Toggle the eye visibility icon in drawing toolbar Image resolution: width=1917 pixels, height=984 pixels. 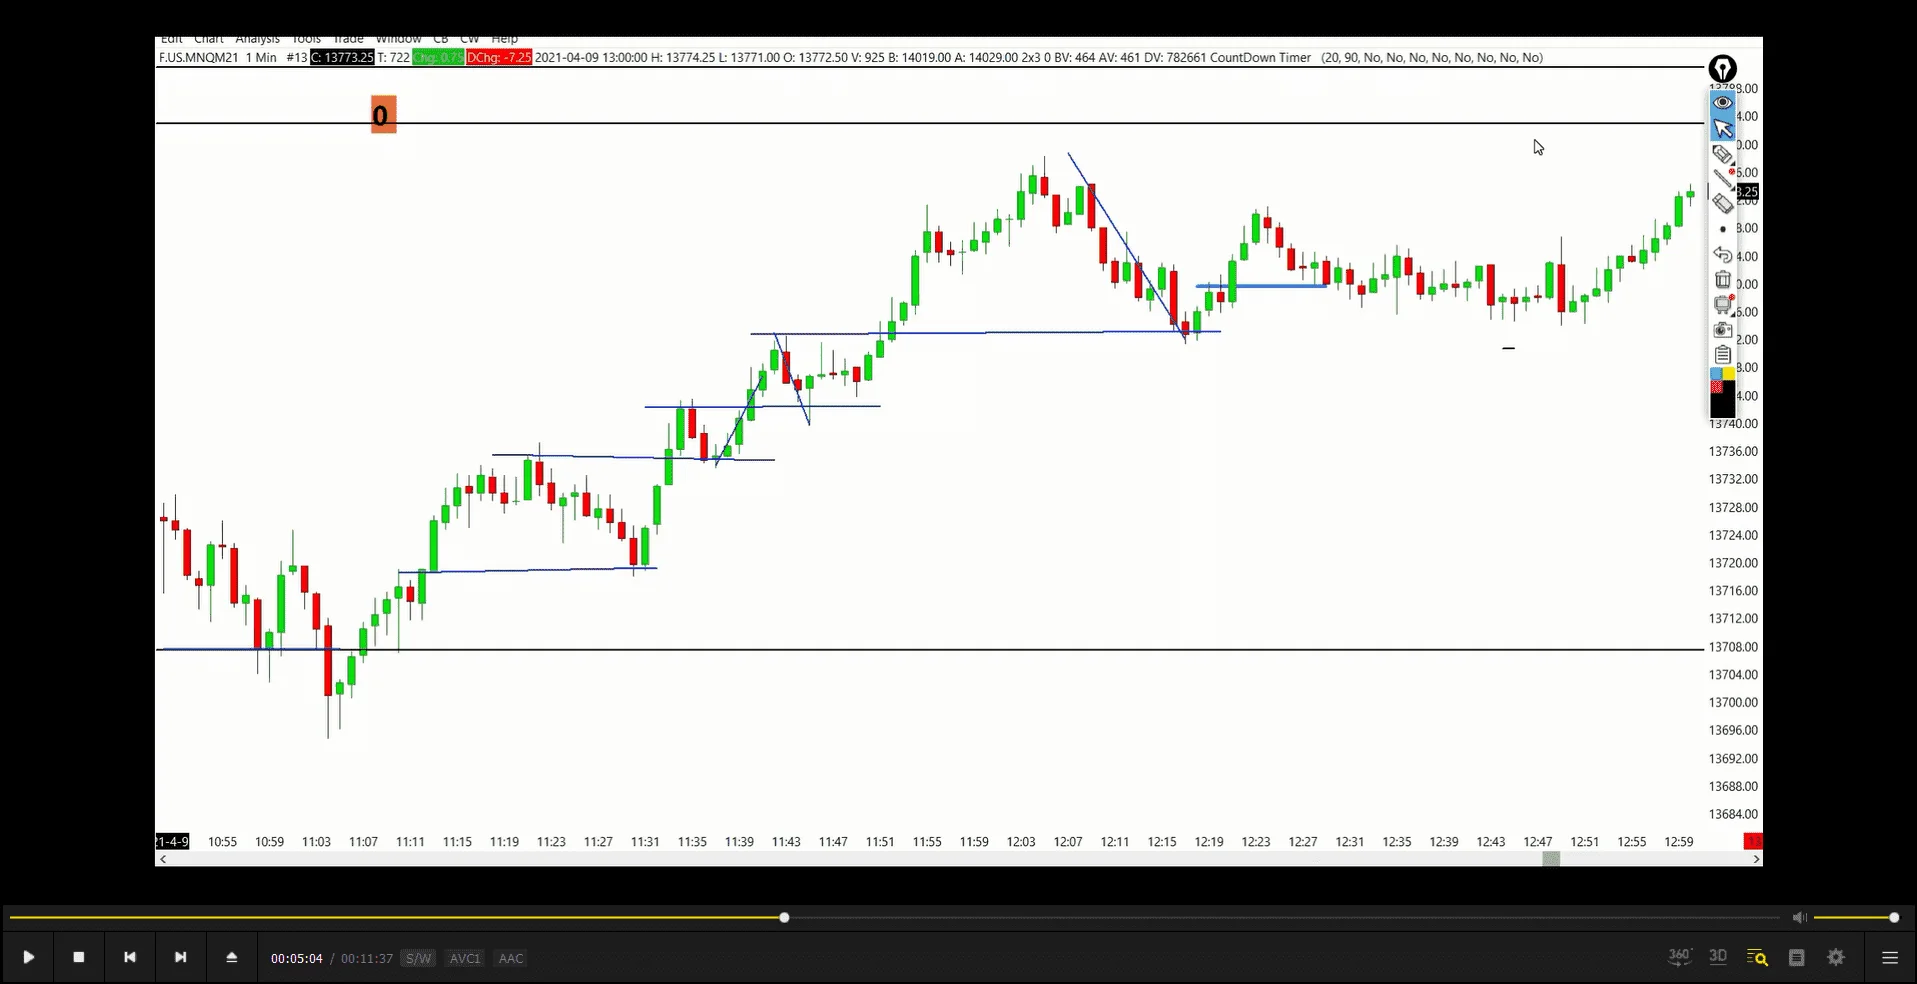pos(1722,102)
